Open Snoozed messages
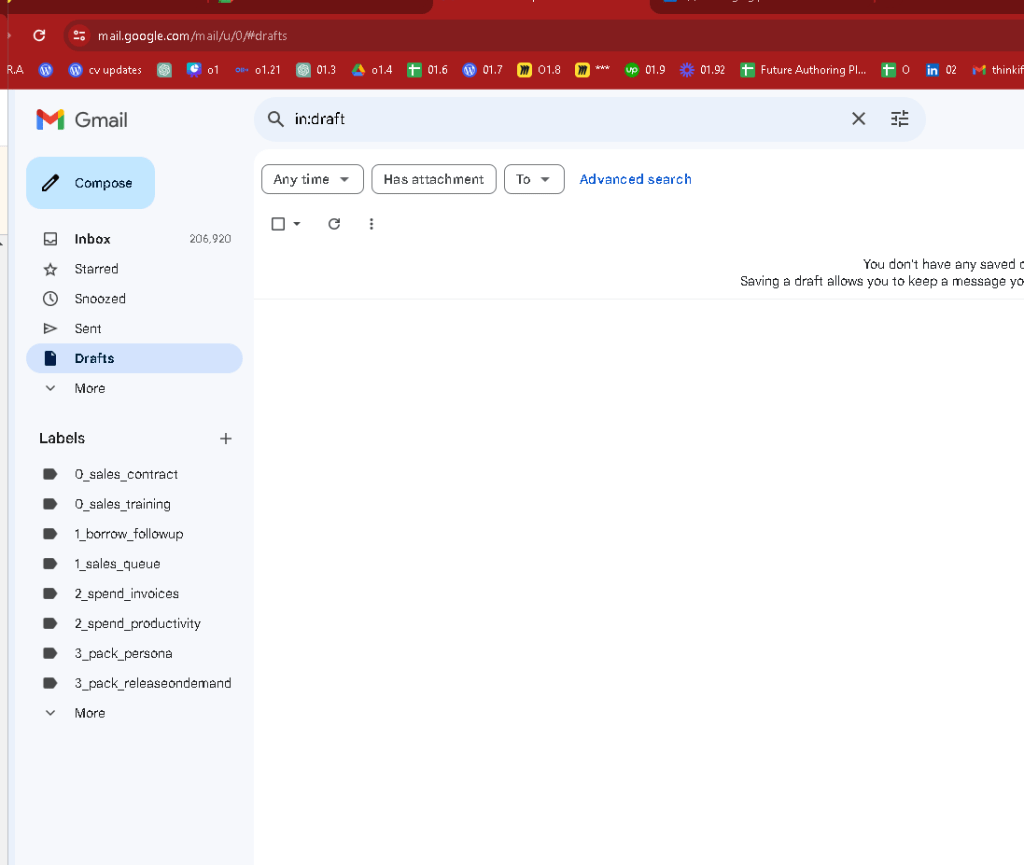 (x=134, y=298)
